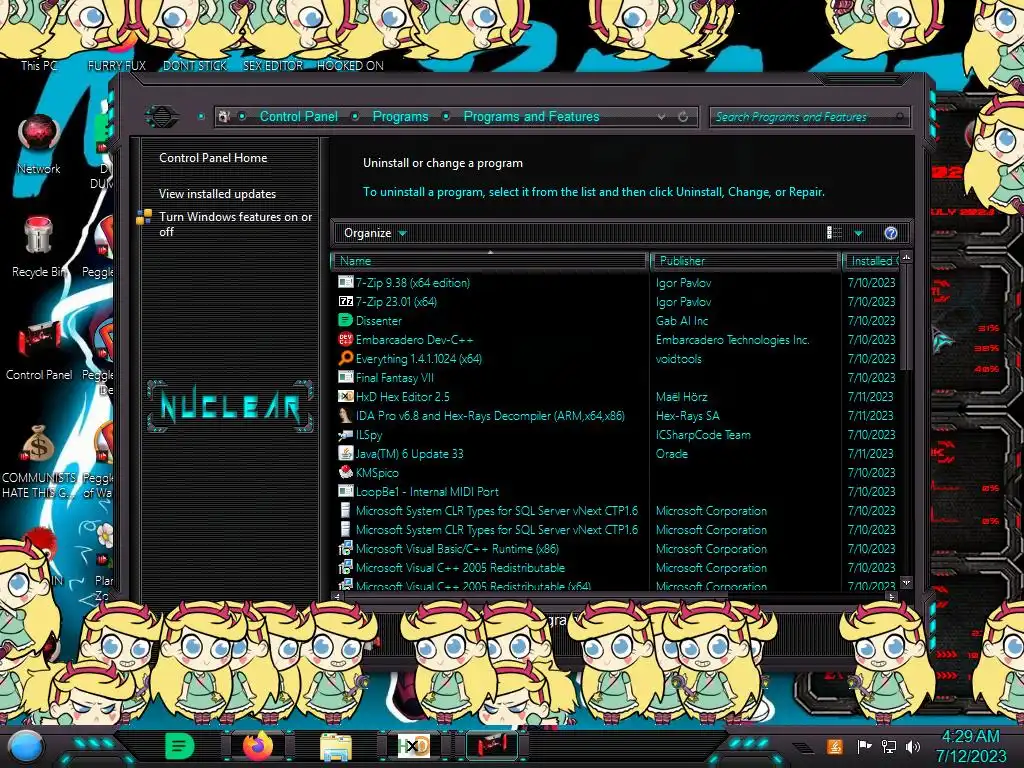This screenshot has width=1024, height=768.
Task: Click the Embarcadero Dev-C++ icon
Action: tap(345, 339)
